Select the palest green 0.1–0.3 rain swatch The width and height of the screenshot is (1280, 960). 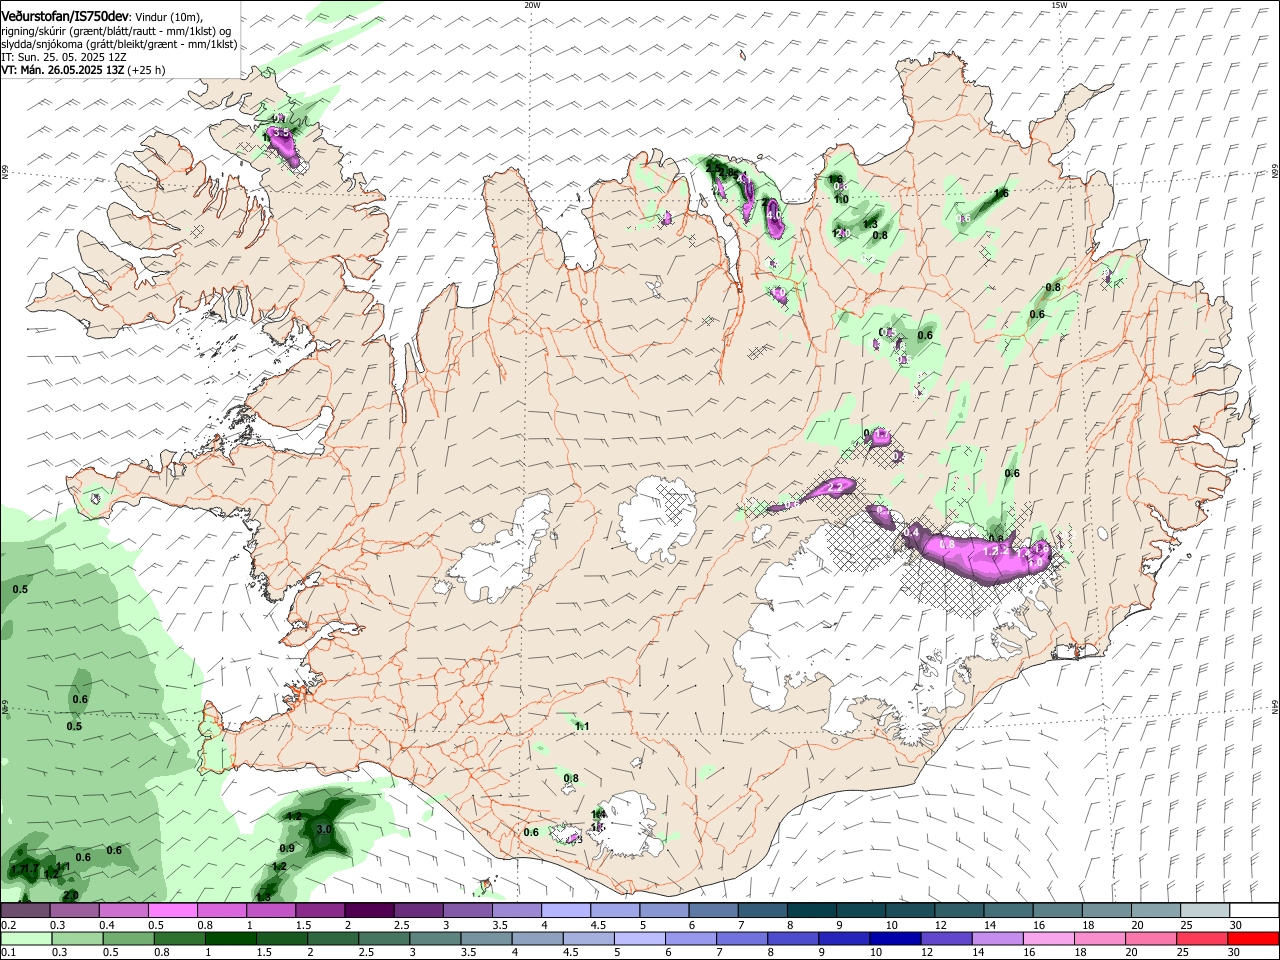coord(25,938)
